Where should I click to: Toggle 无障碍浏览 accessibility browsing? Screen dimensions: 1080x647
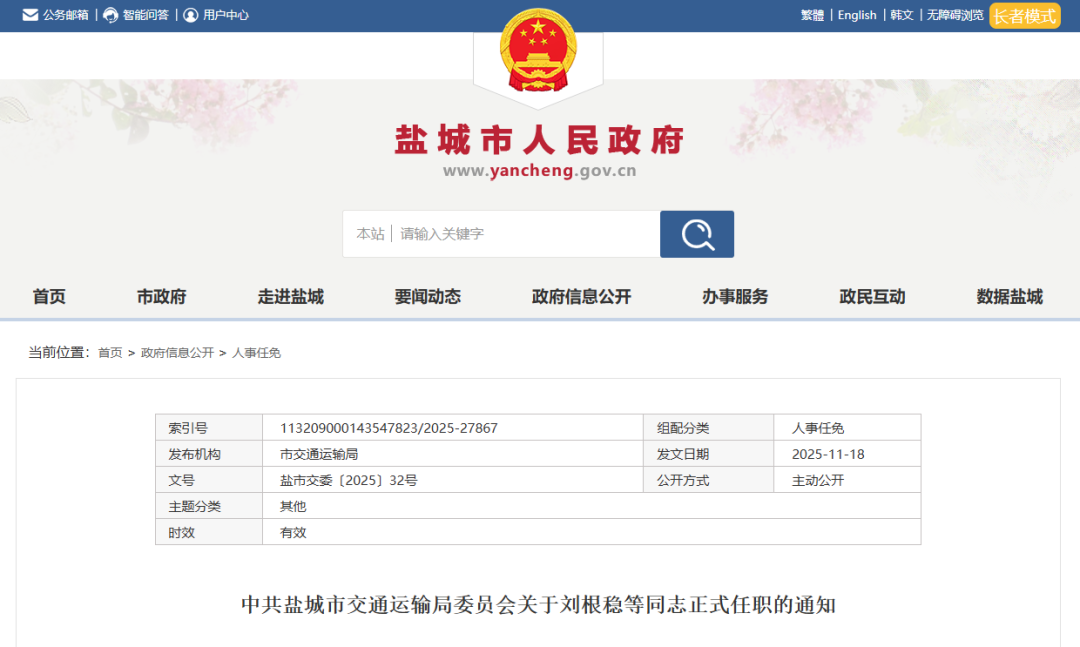coord(954,15)
